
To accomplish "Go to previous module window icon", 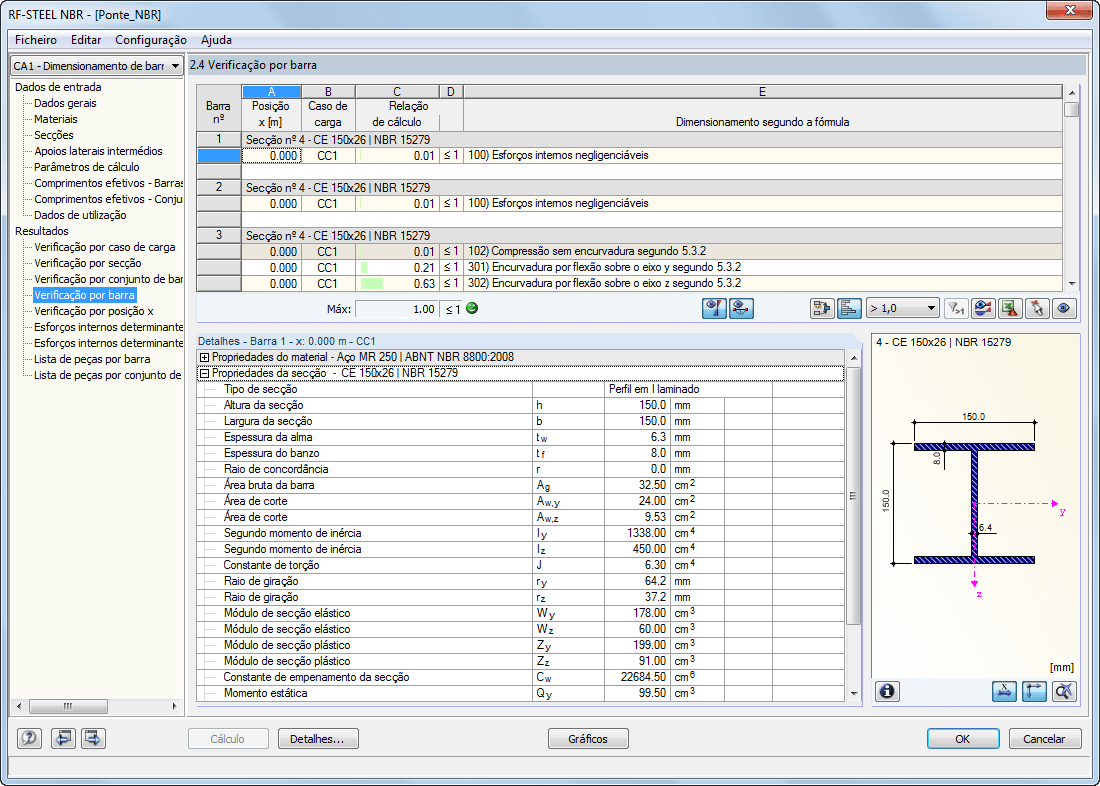I will (x=63, y=738).
